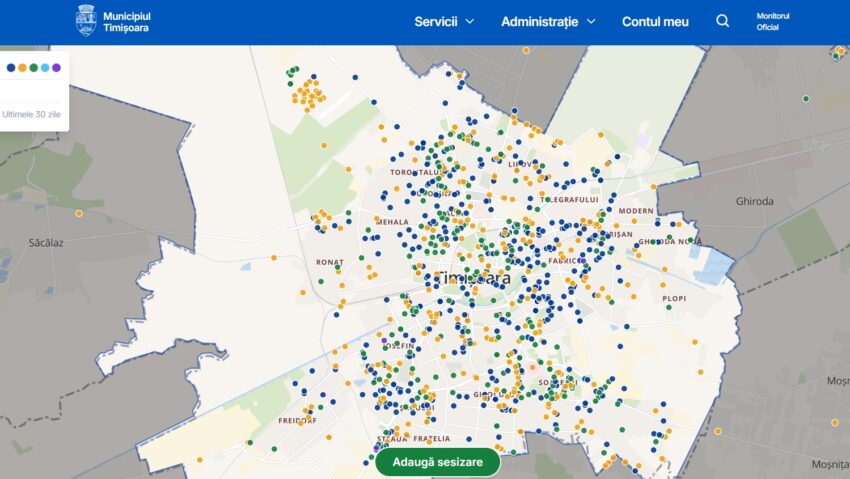850x479 pixels.
Task: Select the orange legend dot
Action: 22,68
